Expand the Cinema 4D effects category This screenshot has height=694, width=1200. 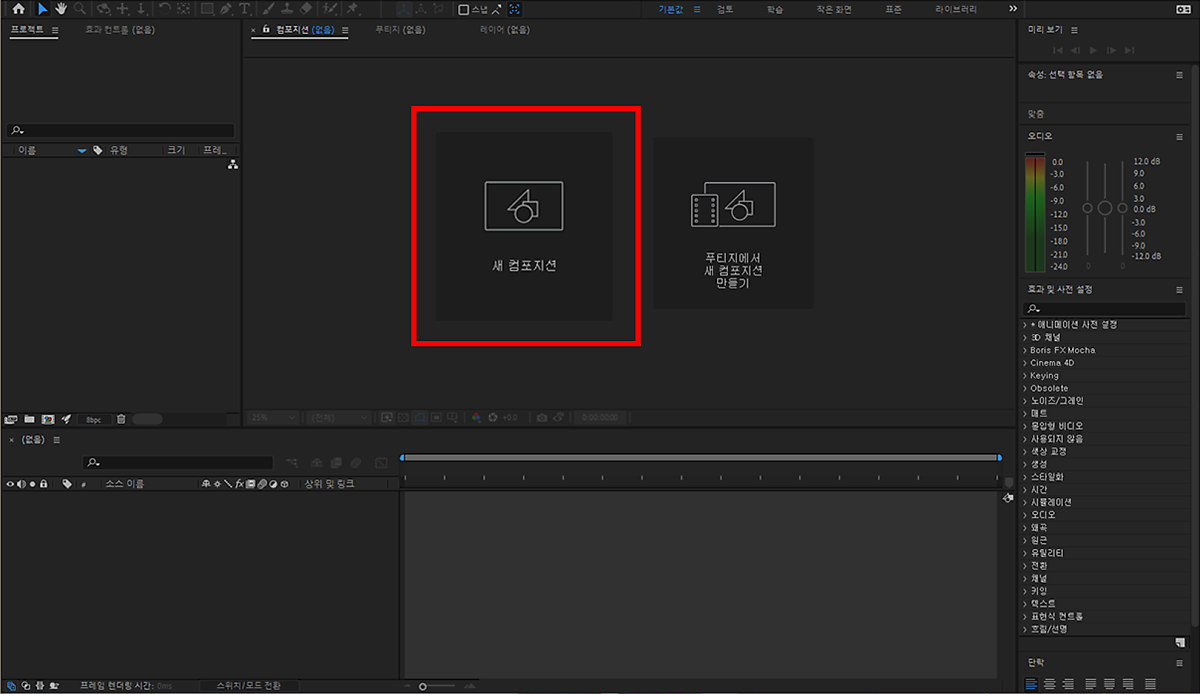(1050, 363)
